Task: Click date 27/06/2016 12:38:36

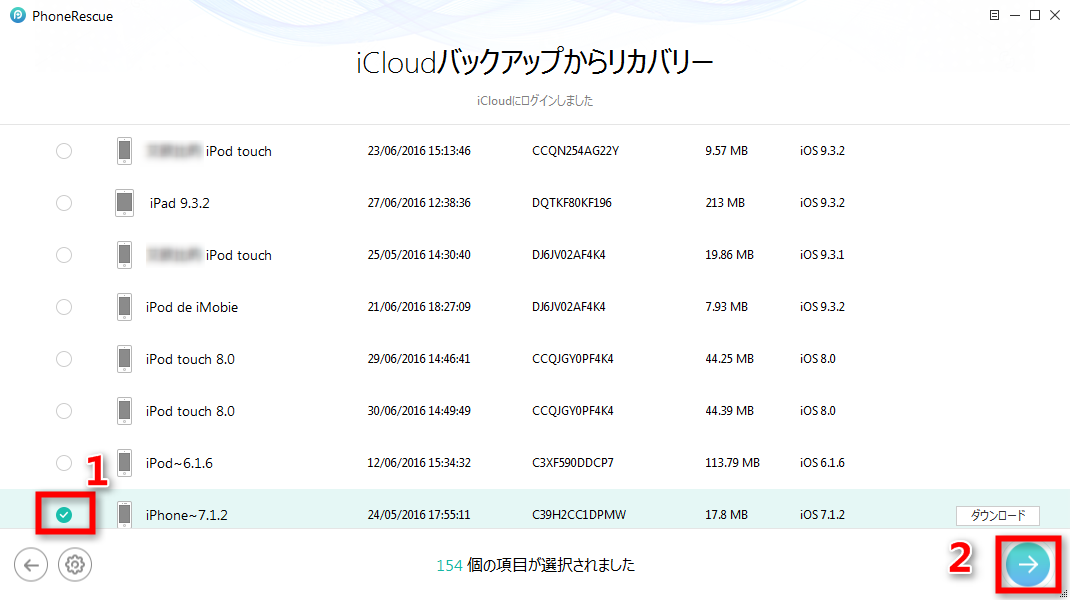Action: 419,203
